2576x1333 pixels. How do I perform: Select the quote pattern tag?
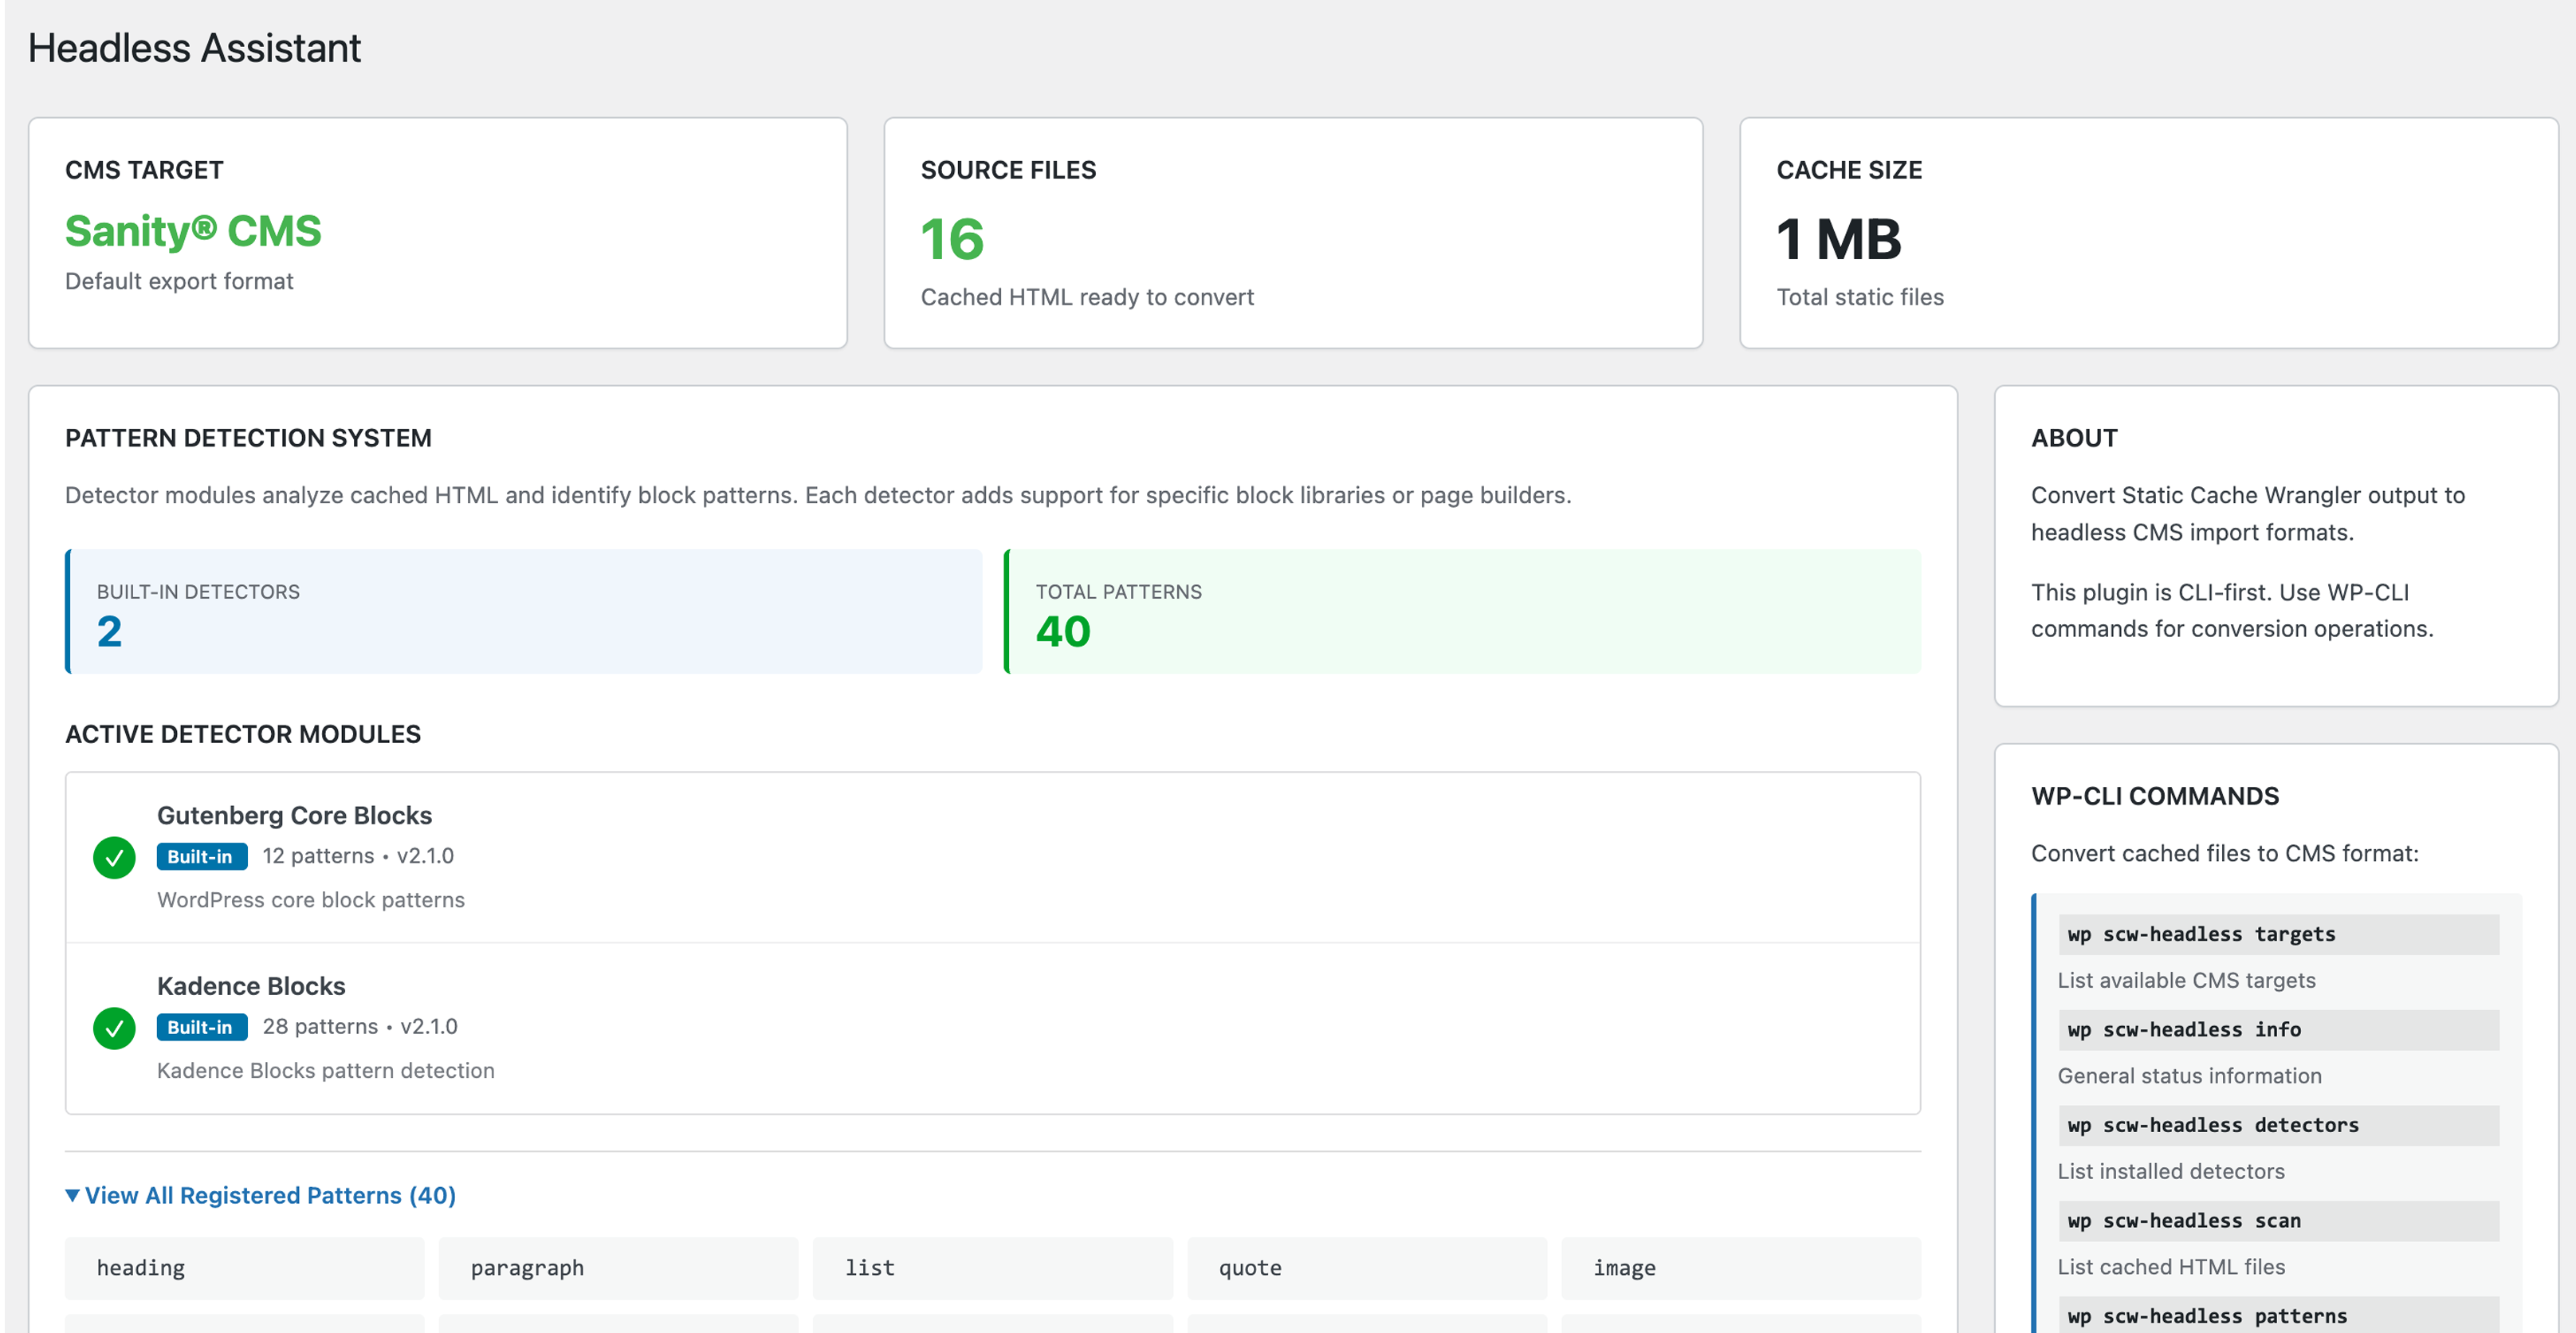(x=1367, y=1267)
